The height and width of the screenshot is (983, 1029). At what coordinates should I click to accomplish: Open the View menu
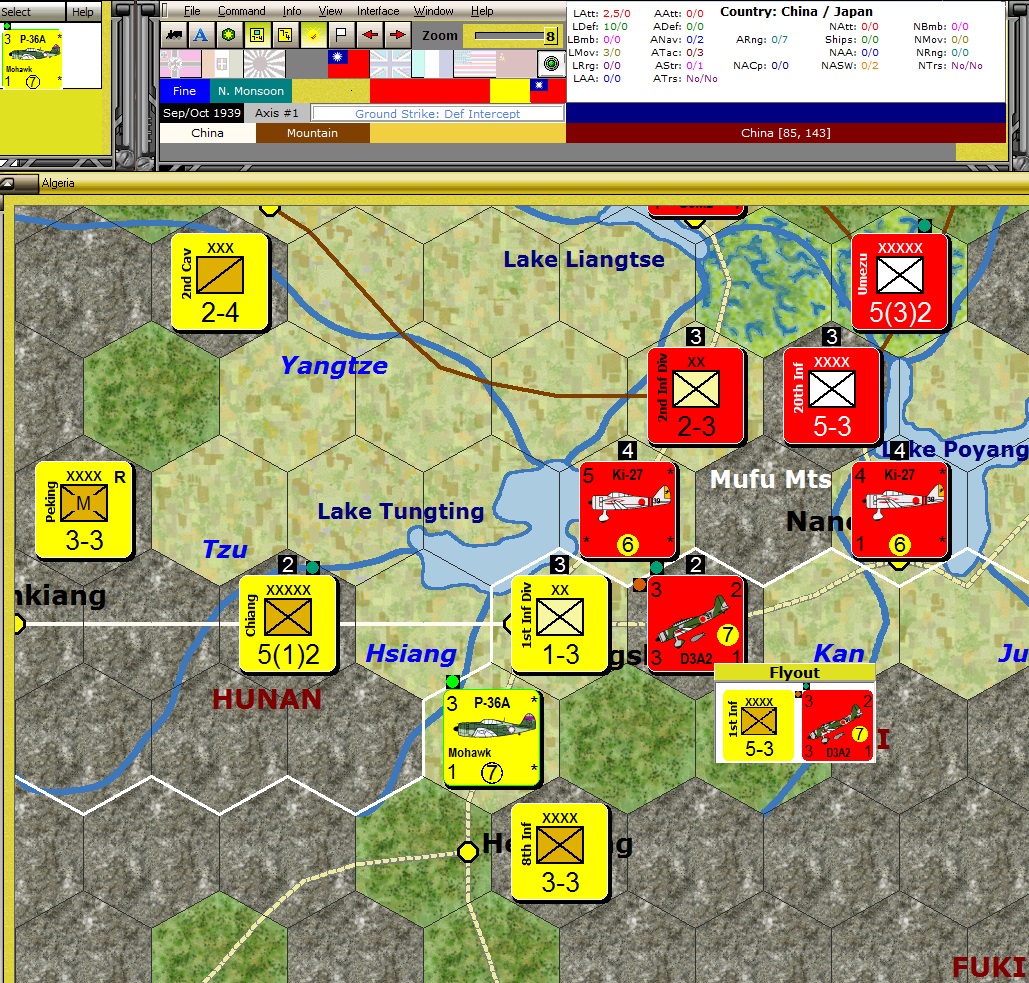330,11
